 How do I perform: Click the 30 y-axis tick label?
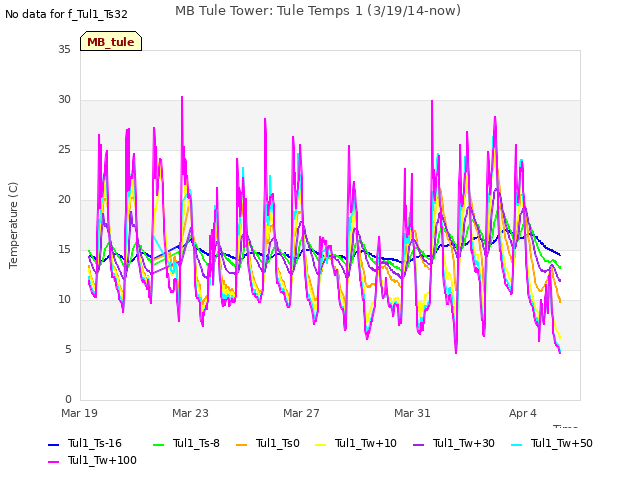tap(64, 100)
